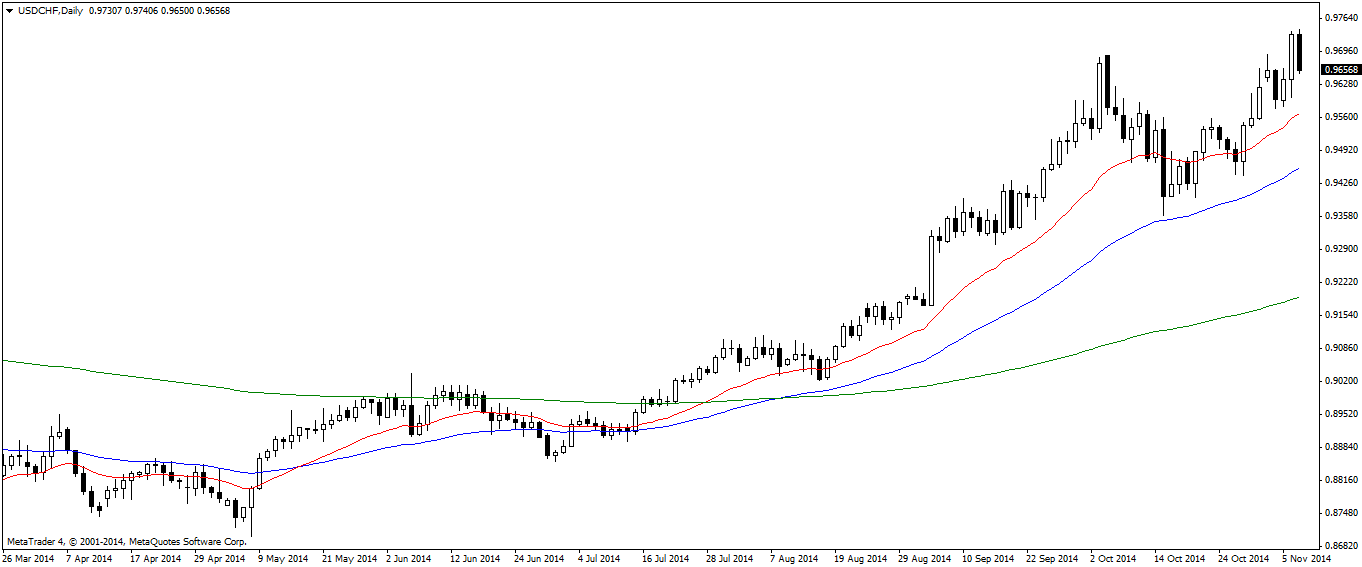Click the 0.94920 price axis label

click(x=1342, y=150)
